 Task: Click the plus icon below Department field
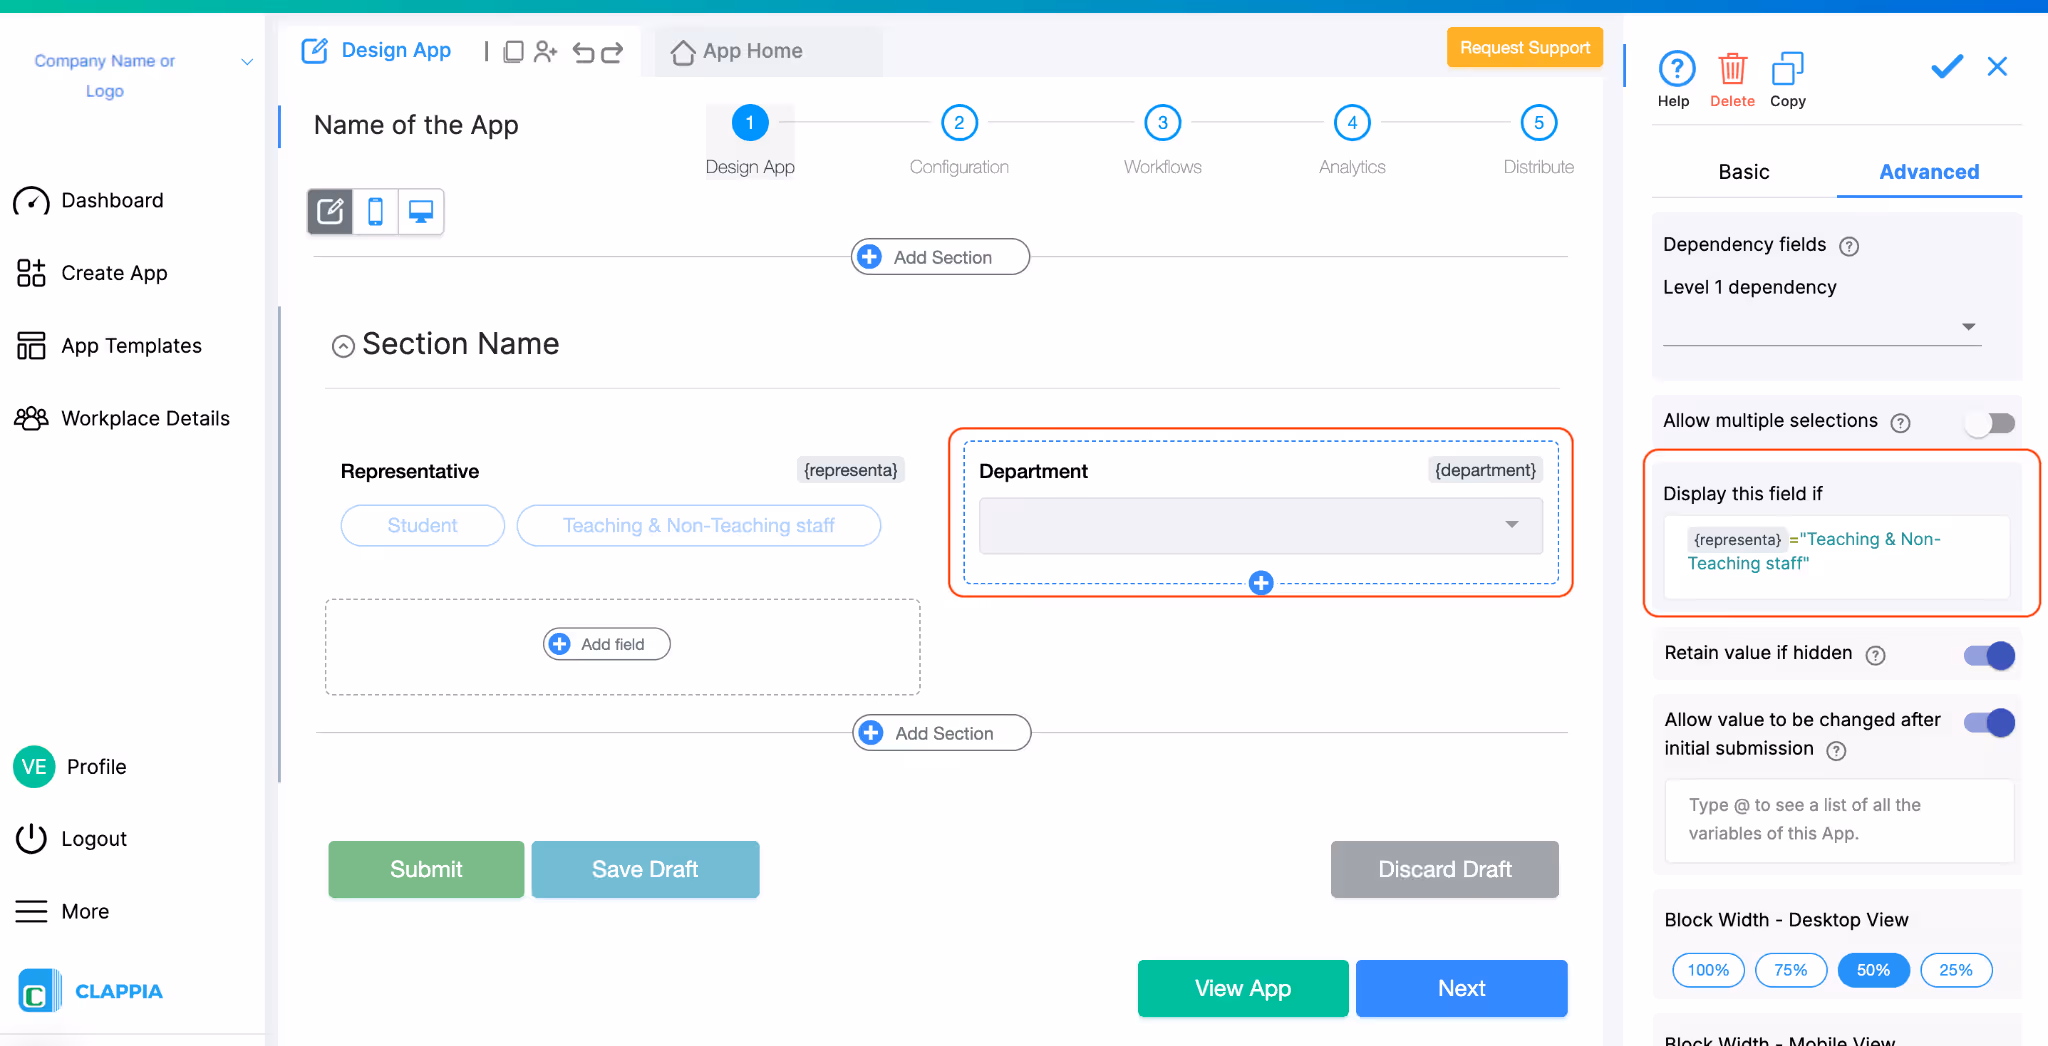[1261, 583]
